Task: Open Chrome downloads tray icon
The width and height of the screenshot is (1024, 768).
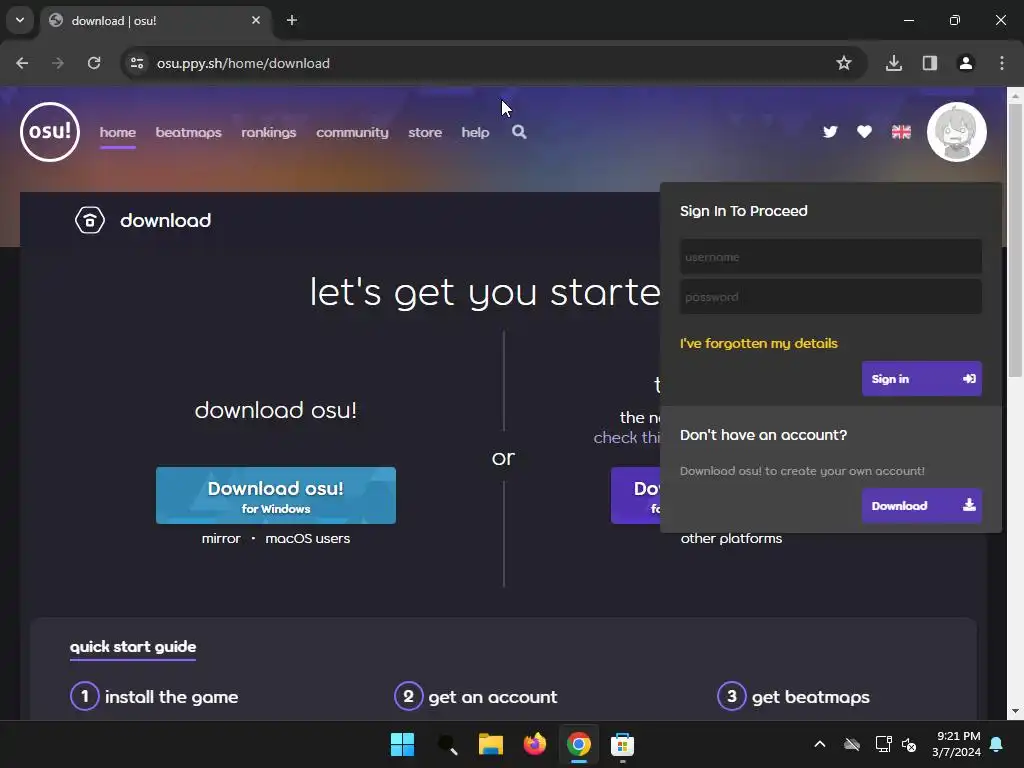Action: 894,63
